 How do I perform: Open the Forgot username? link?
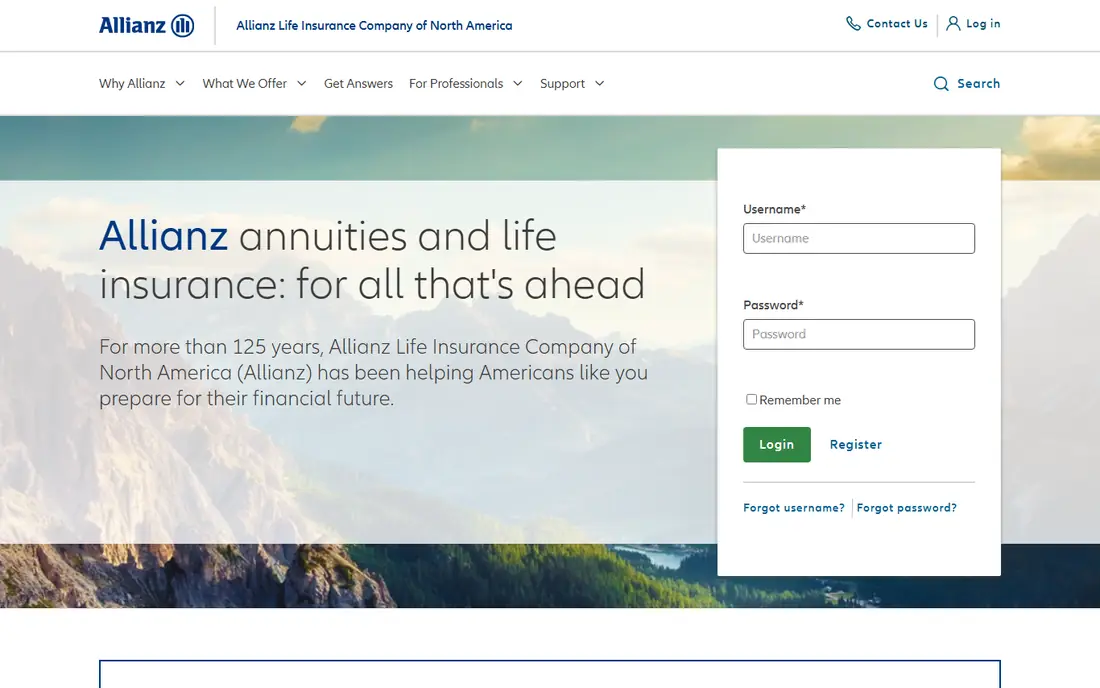(793, 508)
